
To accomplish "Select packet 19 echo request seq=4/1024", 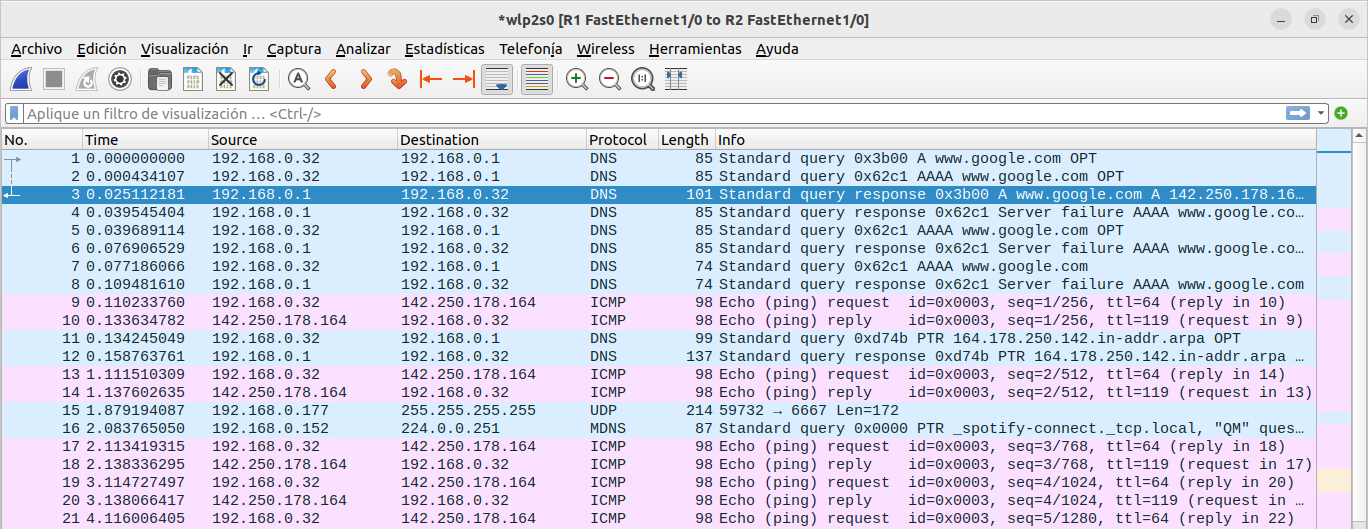I will (x=659, y=482).
